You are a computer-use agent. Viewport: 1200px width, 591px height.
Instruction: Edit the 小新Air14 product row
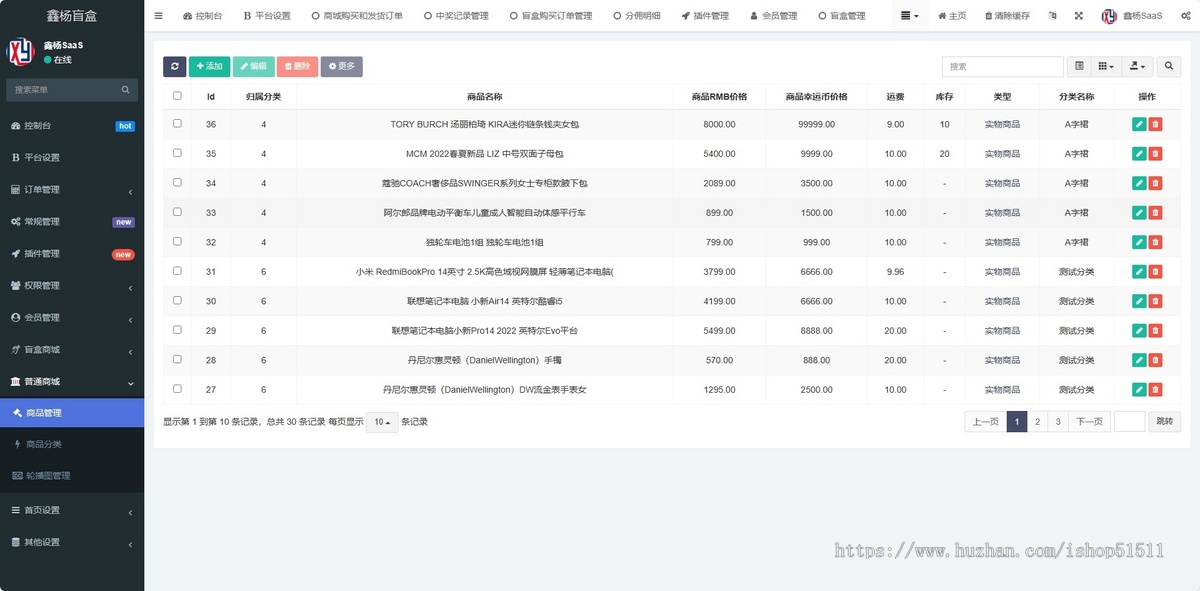click(x=1139, y=301)
